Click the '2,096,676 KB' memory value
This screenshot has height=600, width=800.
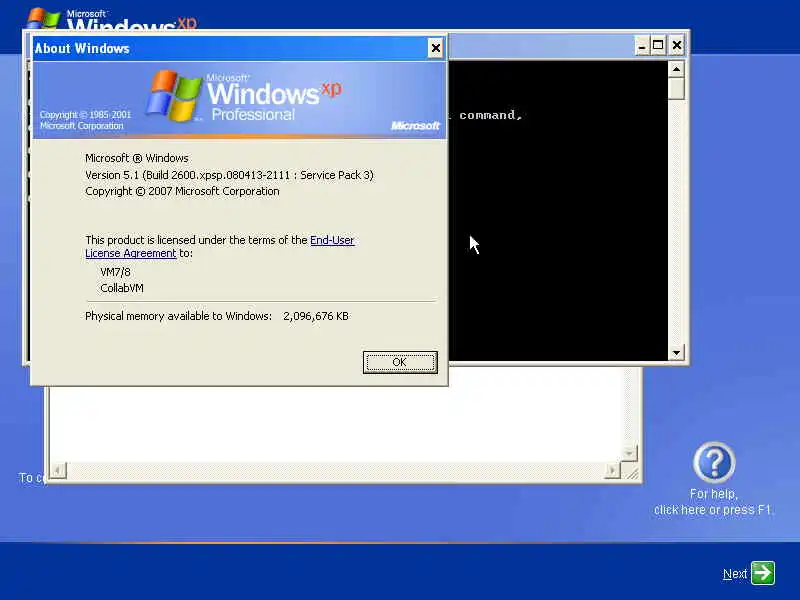pyautogui.click(x=316, y=316)
